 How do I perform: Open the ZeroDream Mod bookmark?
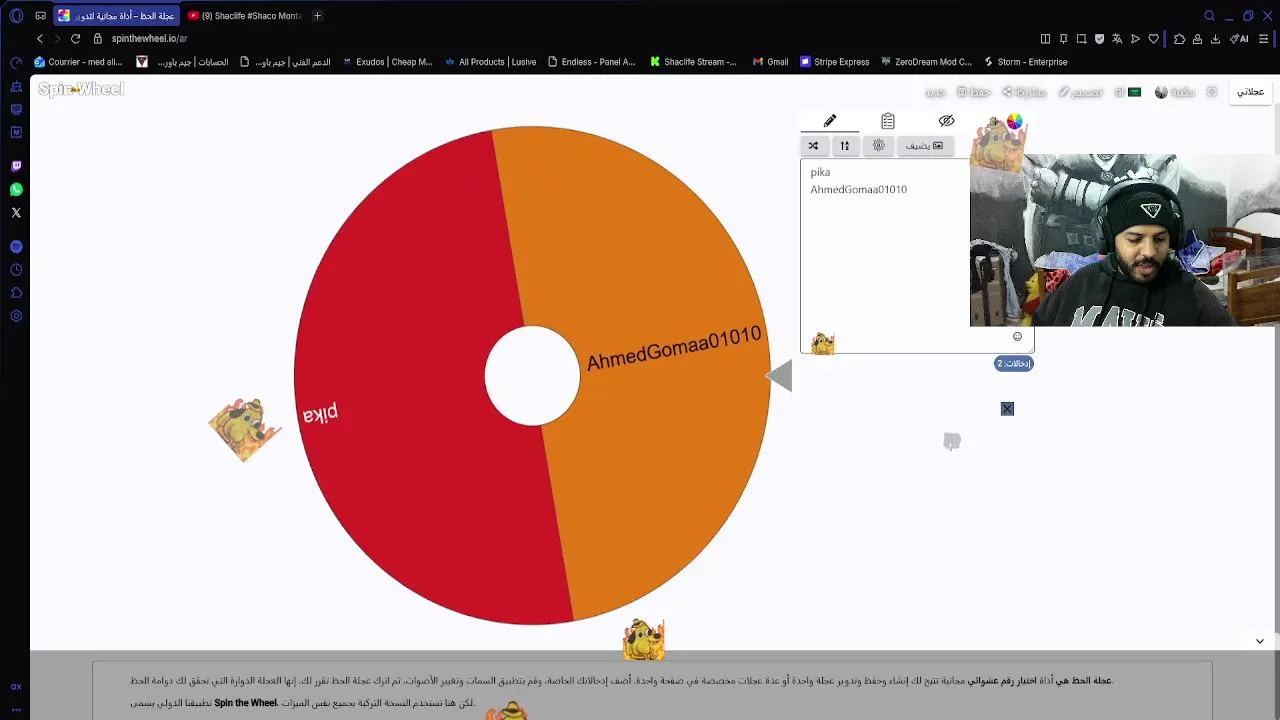point(926,62)
